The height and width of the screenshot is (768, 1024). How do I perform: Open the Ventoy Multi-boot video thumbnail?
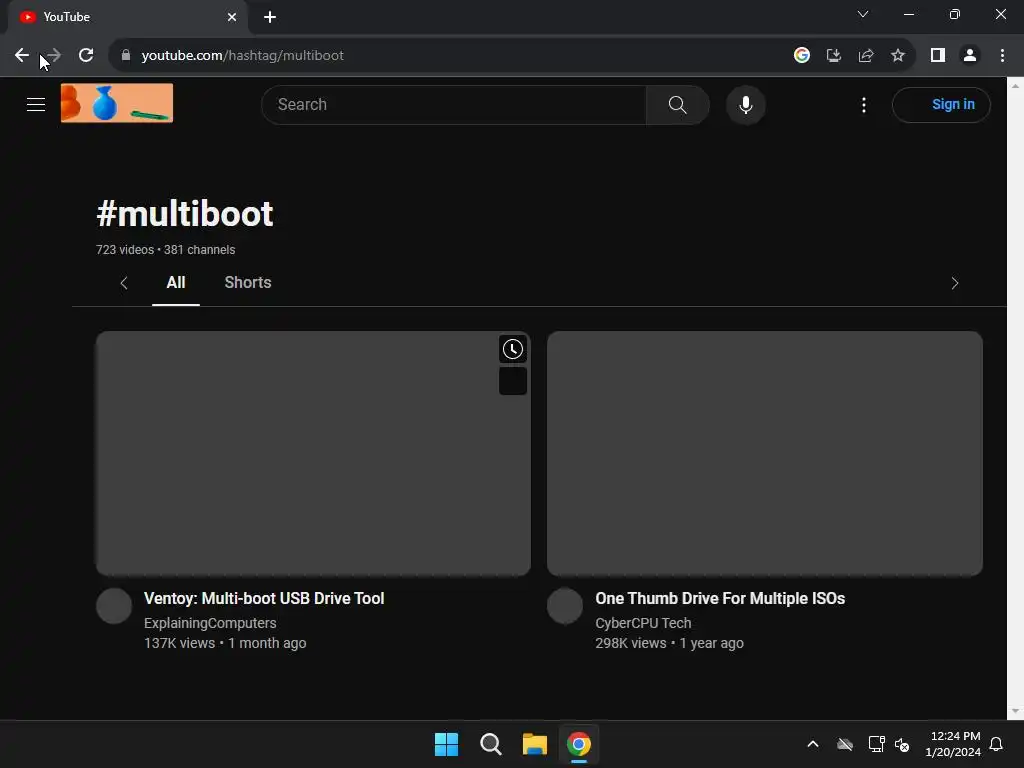[313, 453]
